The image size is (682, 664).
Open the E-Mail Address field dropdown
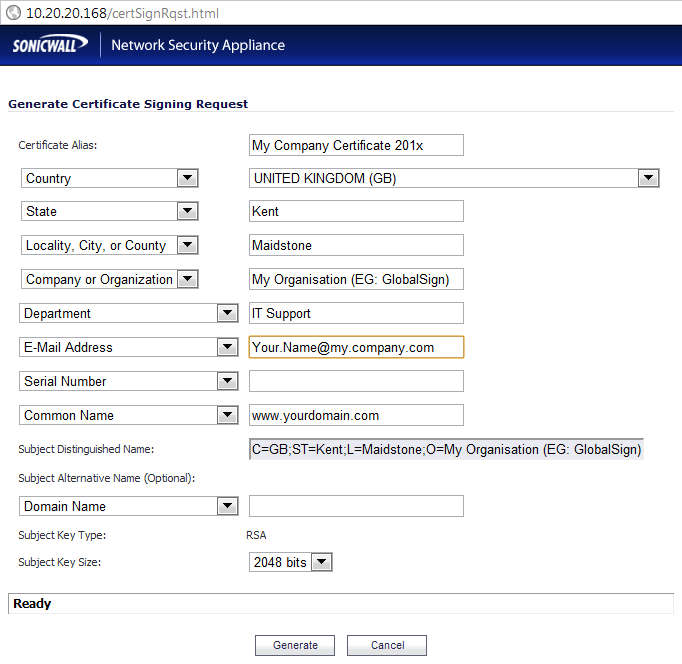click(x=128, y=347)
